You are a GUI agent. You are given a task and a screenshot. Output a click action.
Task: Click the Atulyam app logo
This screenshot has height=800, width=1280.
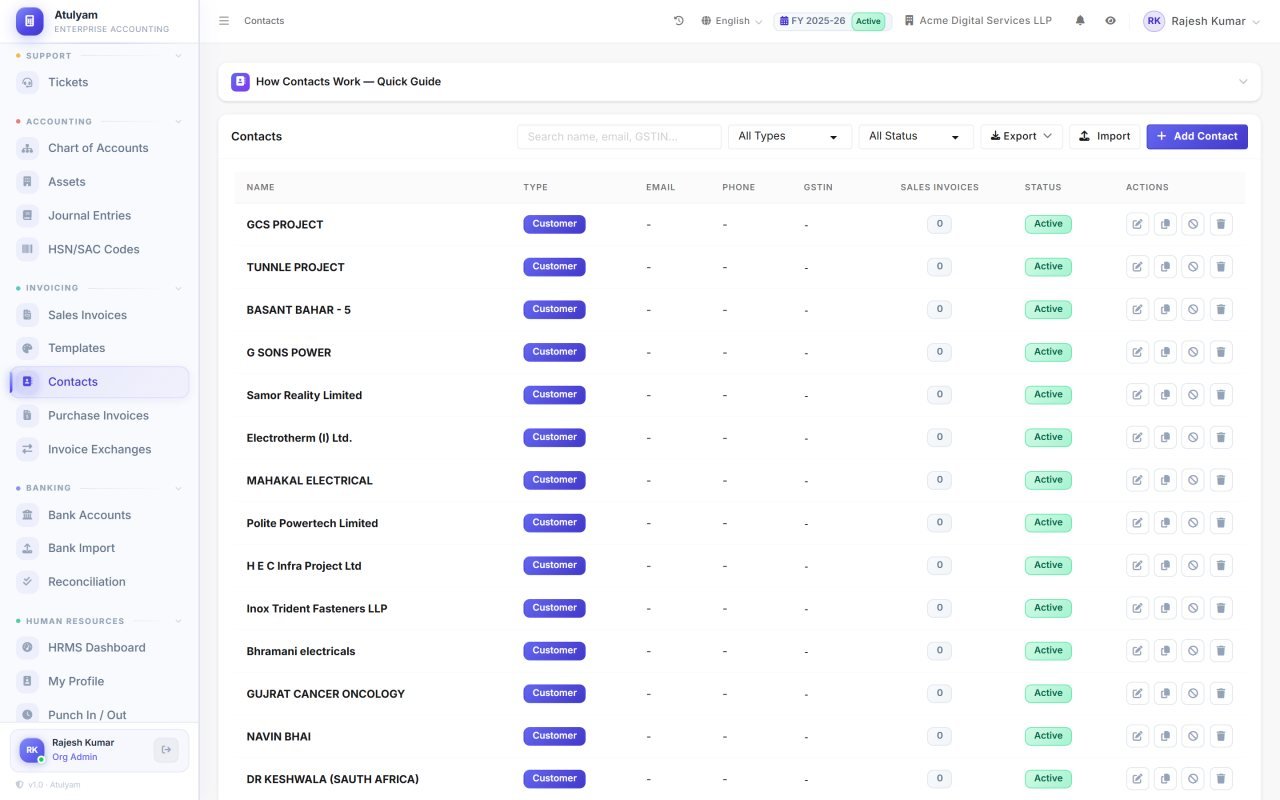tap(30, 21)
